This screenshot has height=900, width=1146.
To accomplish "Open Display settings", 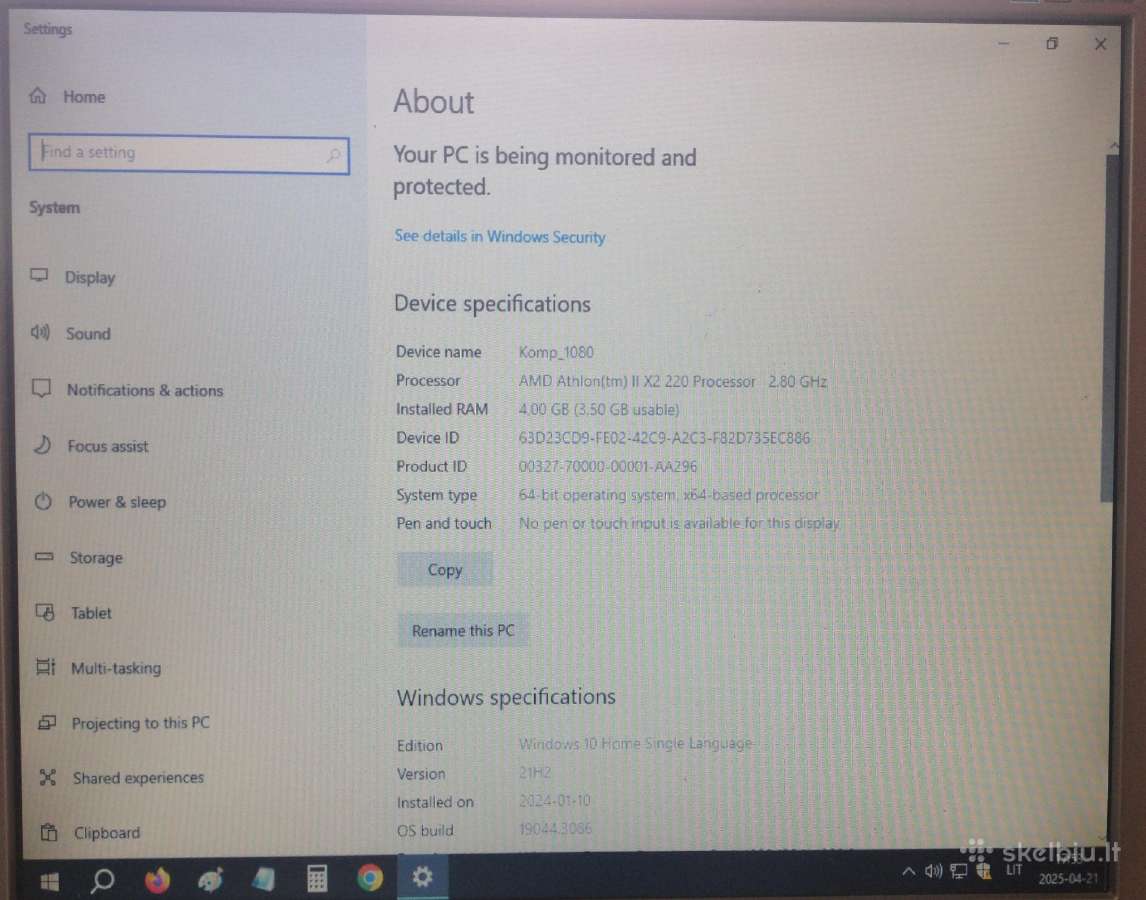I will (73, 277).
